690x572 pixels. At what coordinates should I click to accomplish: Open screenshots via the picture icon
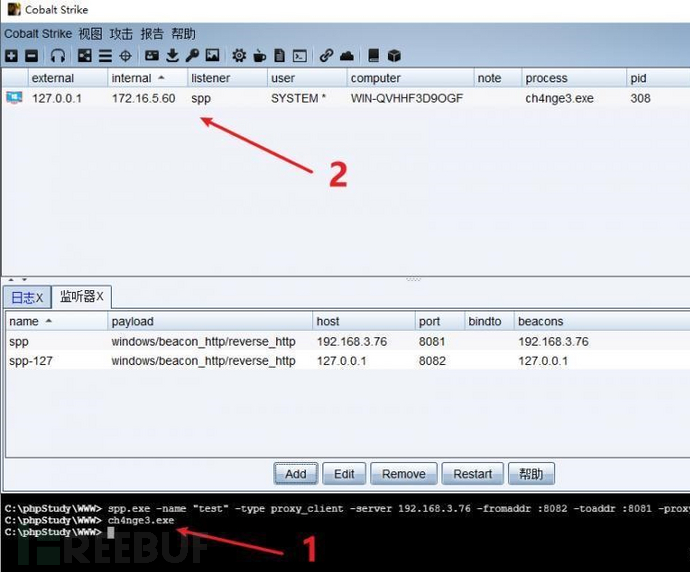tap(213, 56)
